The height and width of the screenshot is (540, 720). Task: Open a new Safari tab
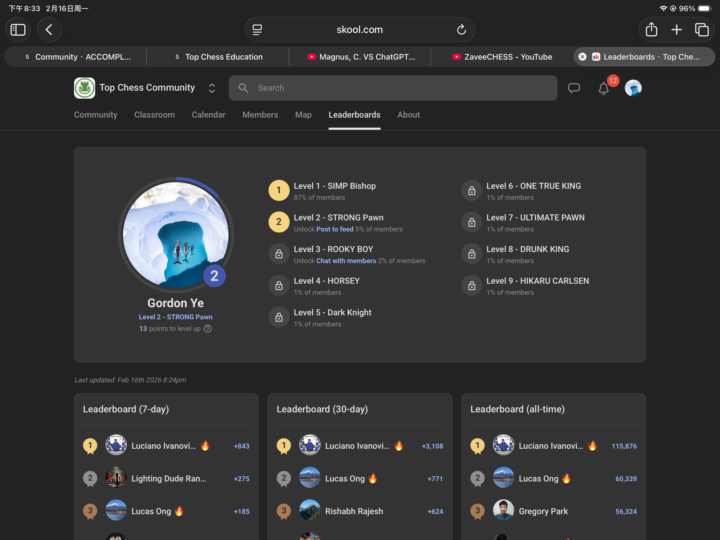677,30
